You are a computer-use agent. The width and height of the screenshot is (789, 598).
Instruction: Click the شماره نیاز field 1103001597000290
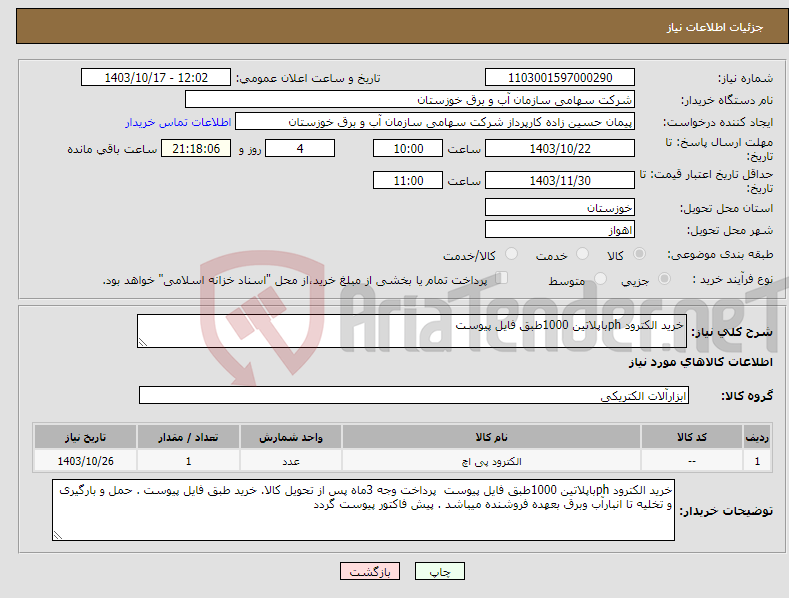pos(560,78)
